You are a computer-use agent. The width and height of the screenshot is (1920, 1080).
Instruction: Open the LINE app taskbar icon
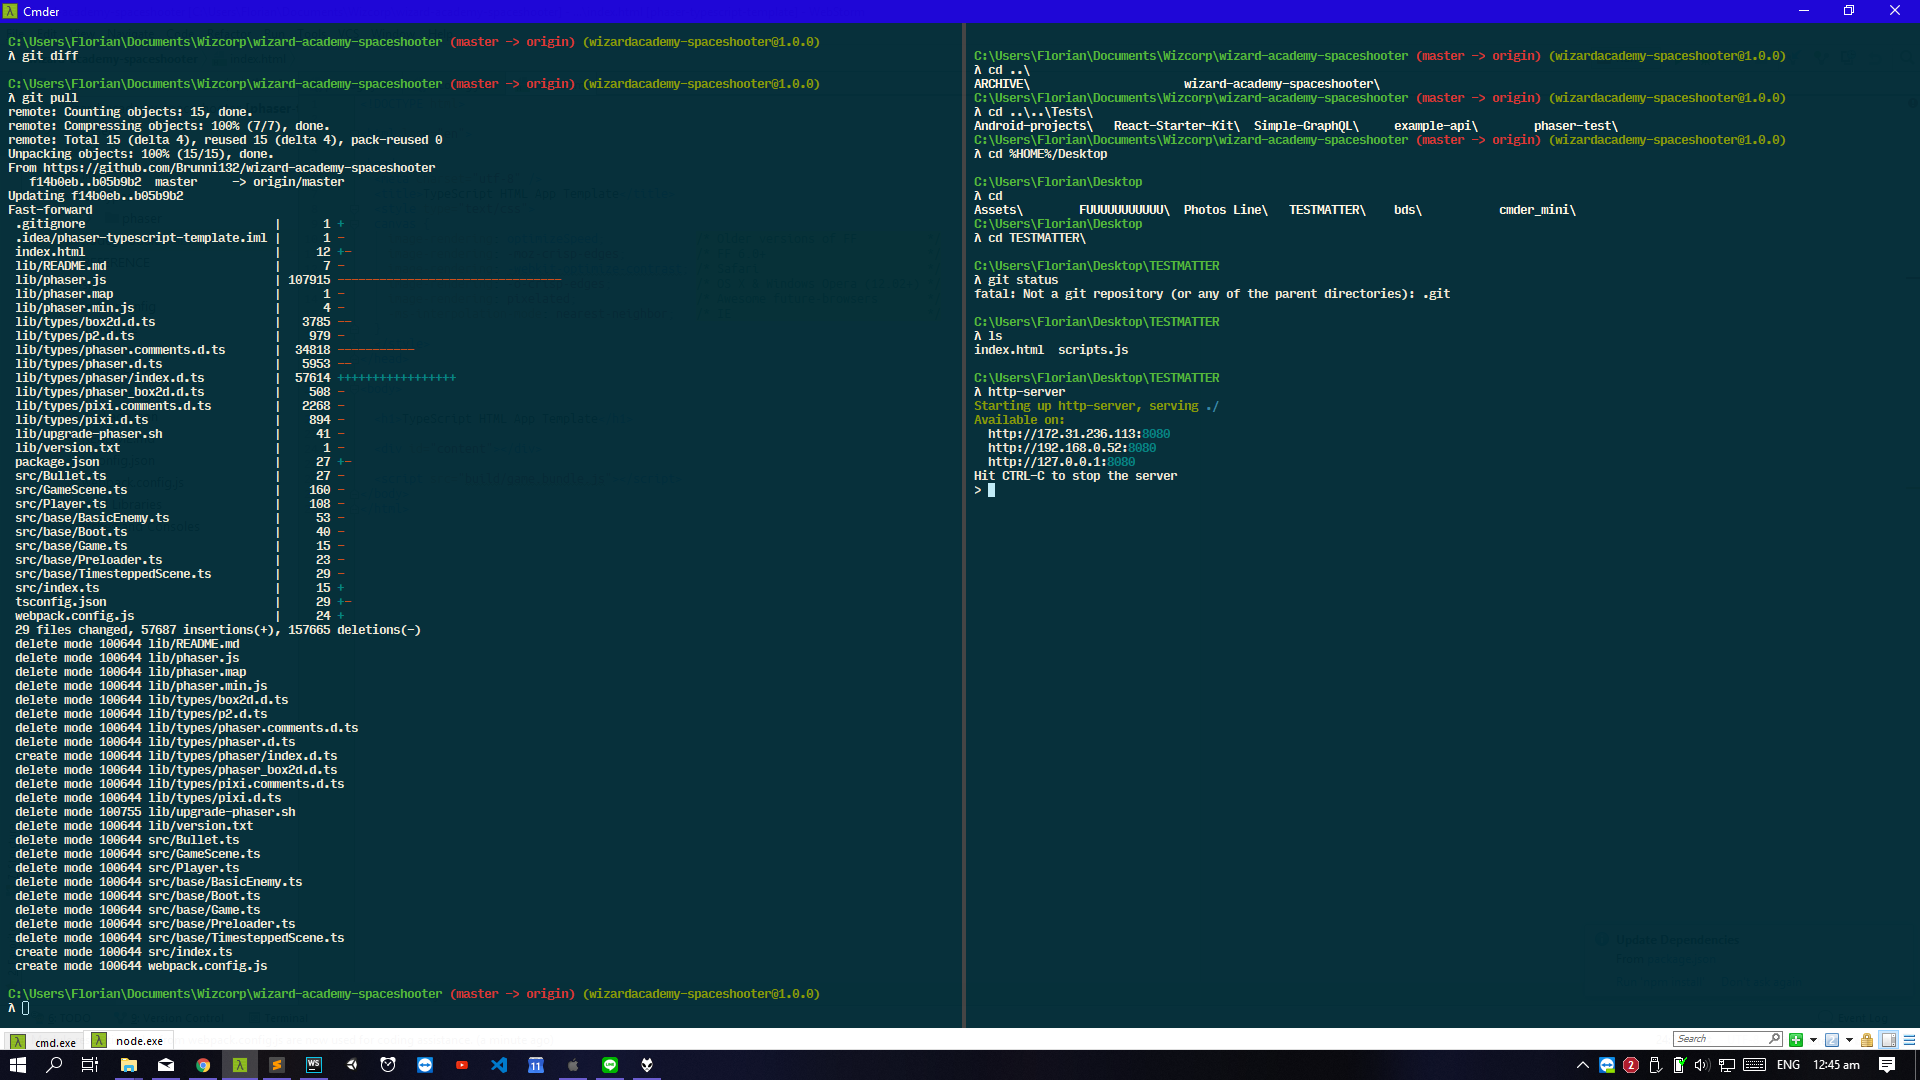coord(610,1065)
